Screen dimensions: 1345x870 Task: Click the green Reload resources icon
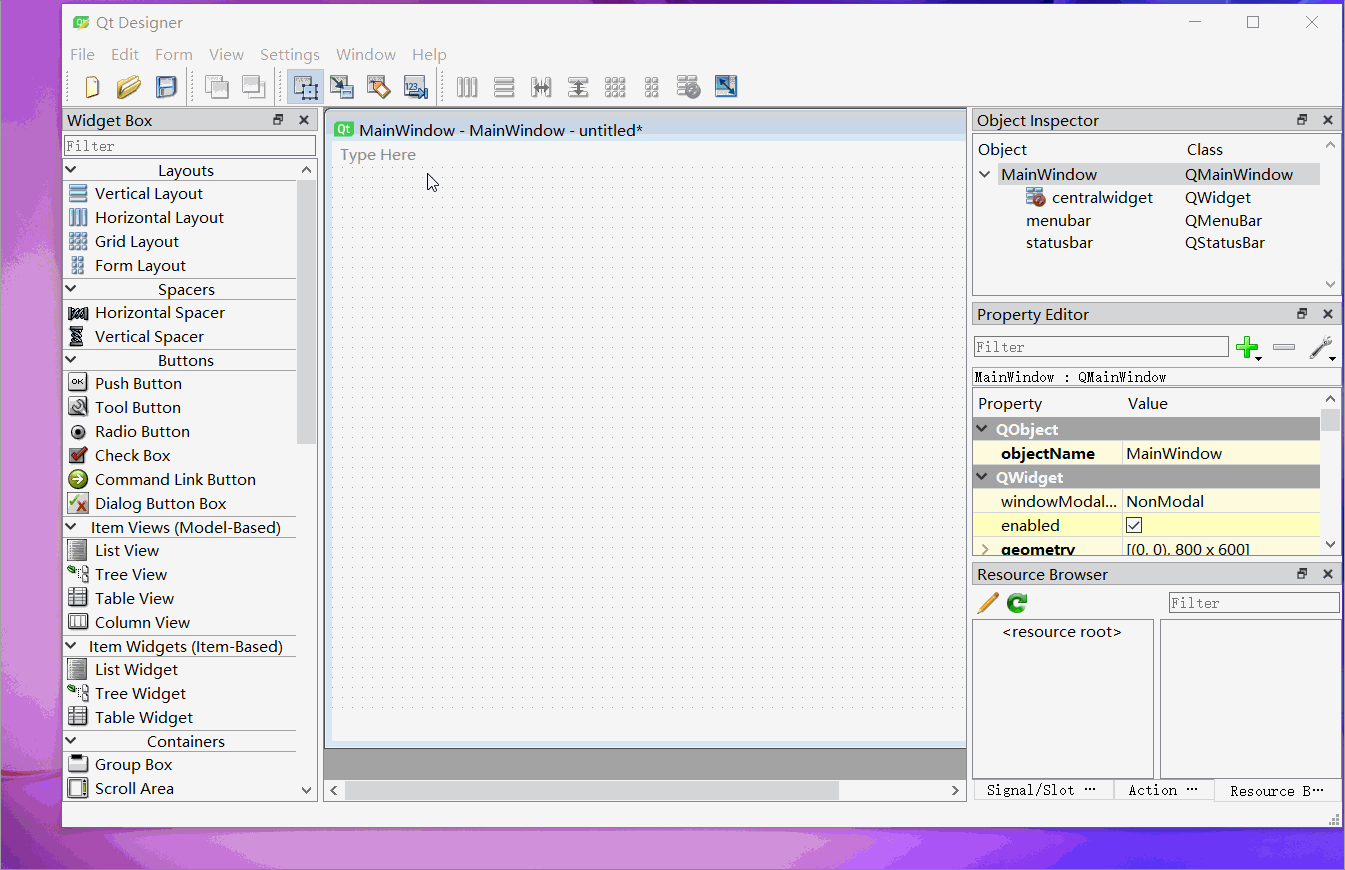tap(1017, 603)
